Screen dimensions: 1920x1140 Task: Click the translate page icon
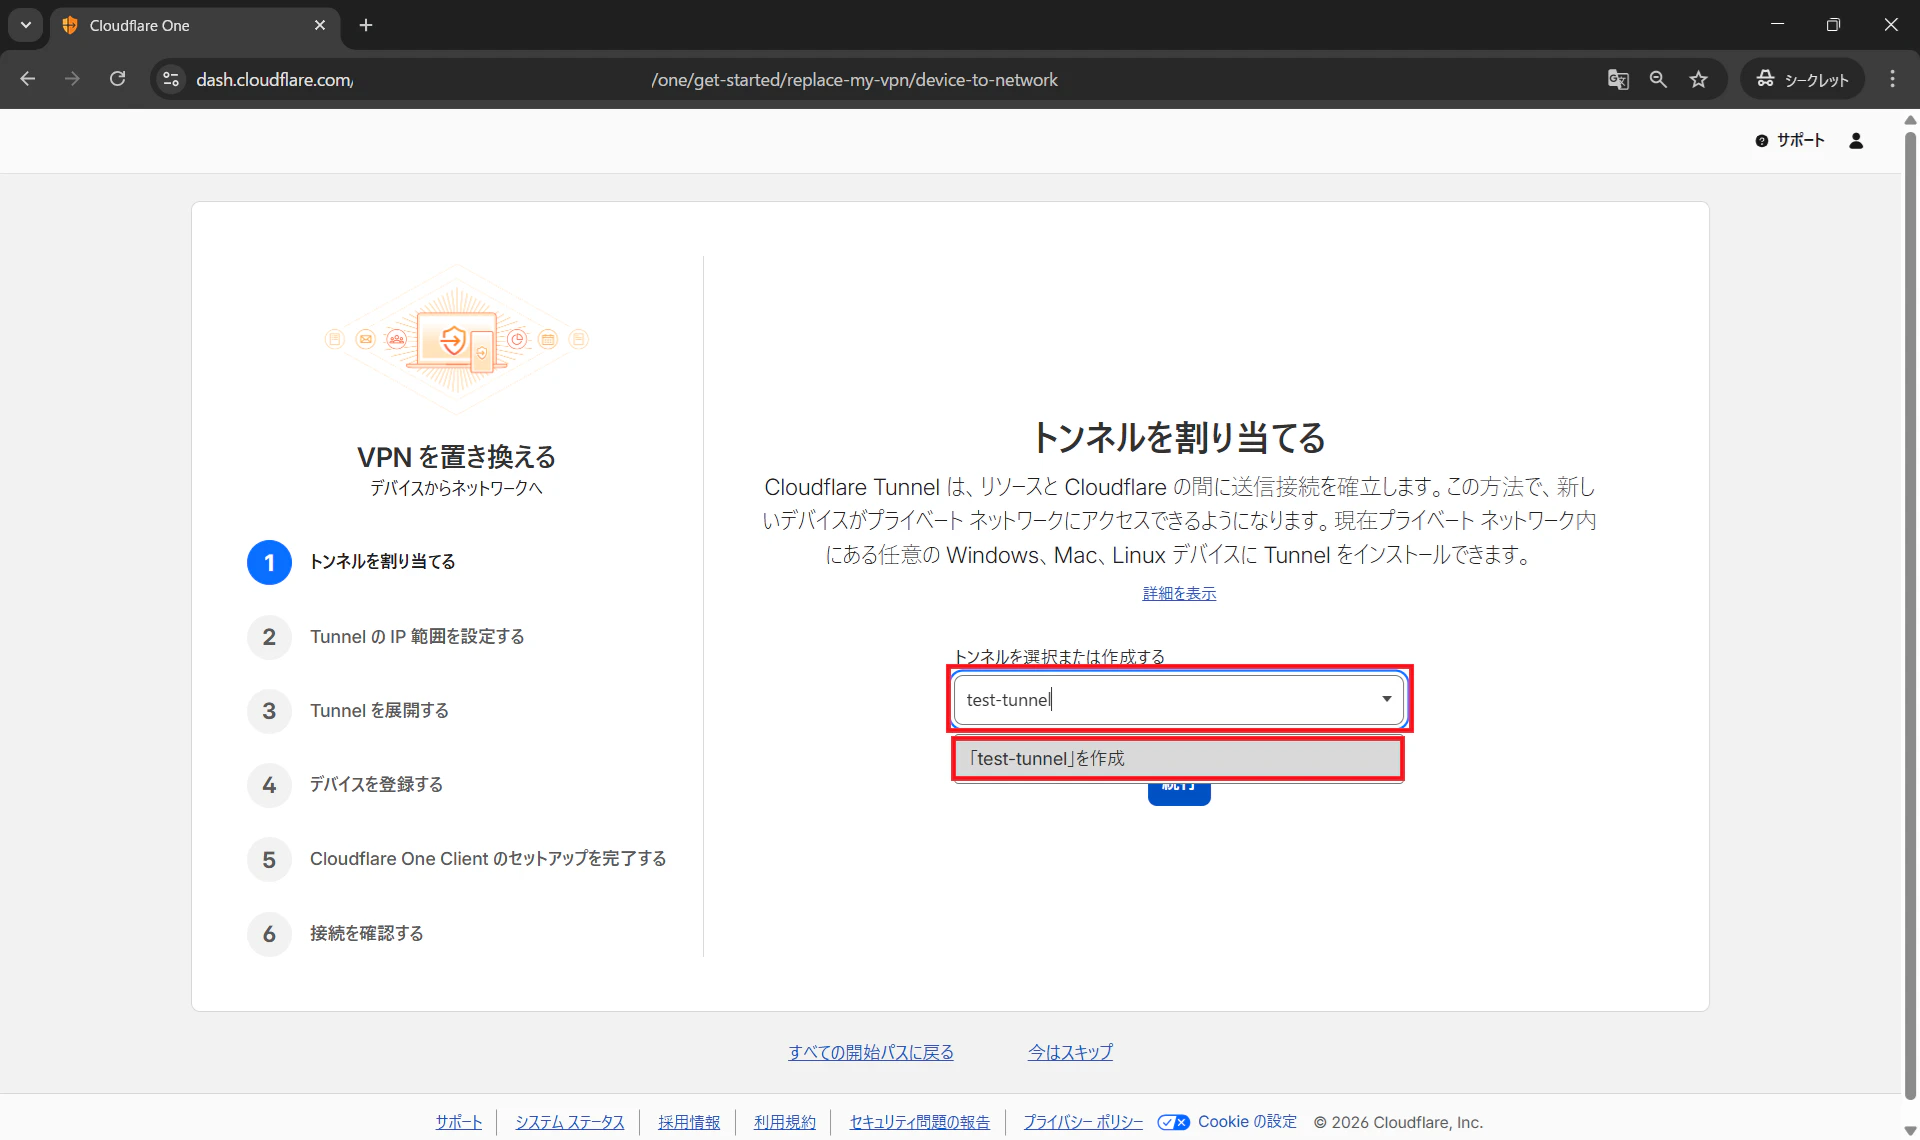coord(1618,79)
